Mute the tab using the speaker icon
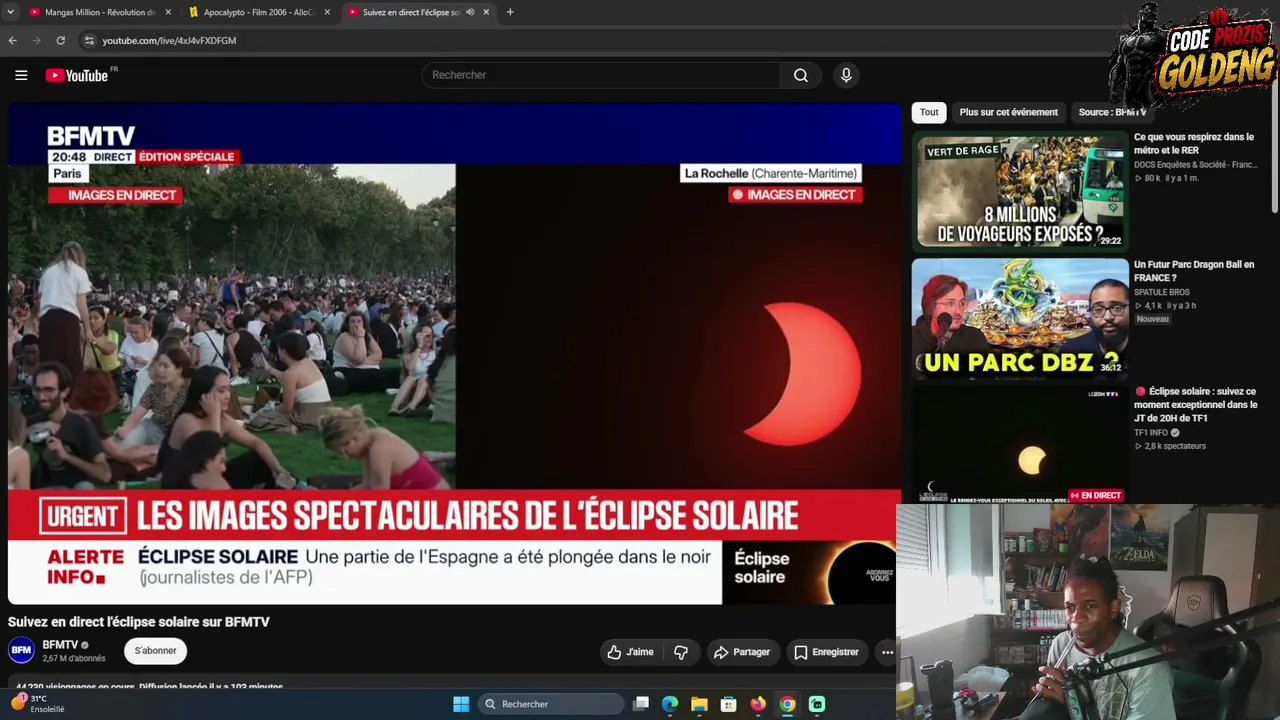This screenshot has height=720, width=1280. (469, 12)
